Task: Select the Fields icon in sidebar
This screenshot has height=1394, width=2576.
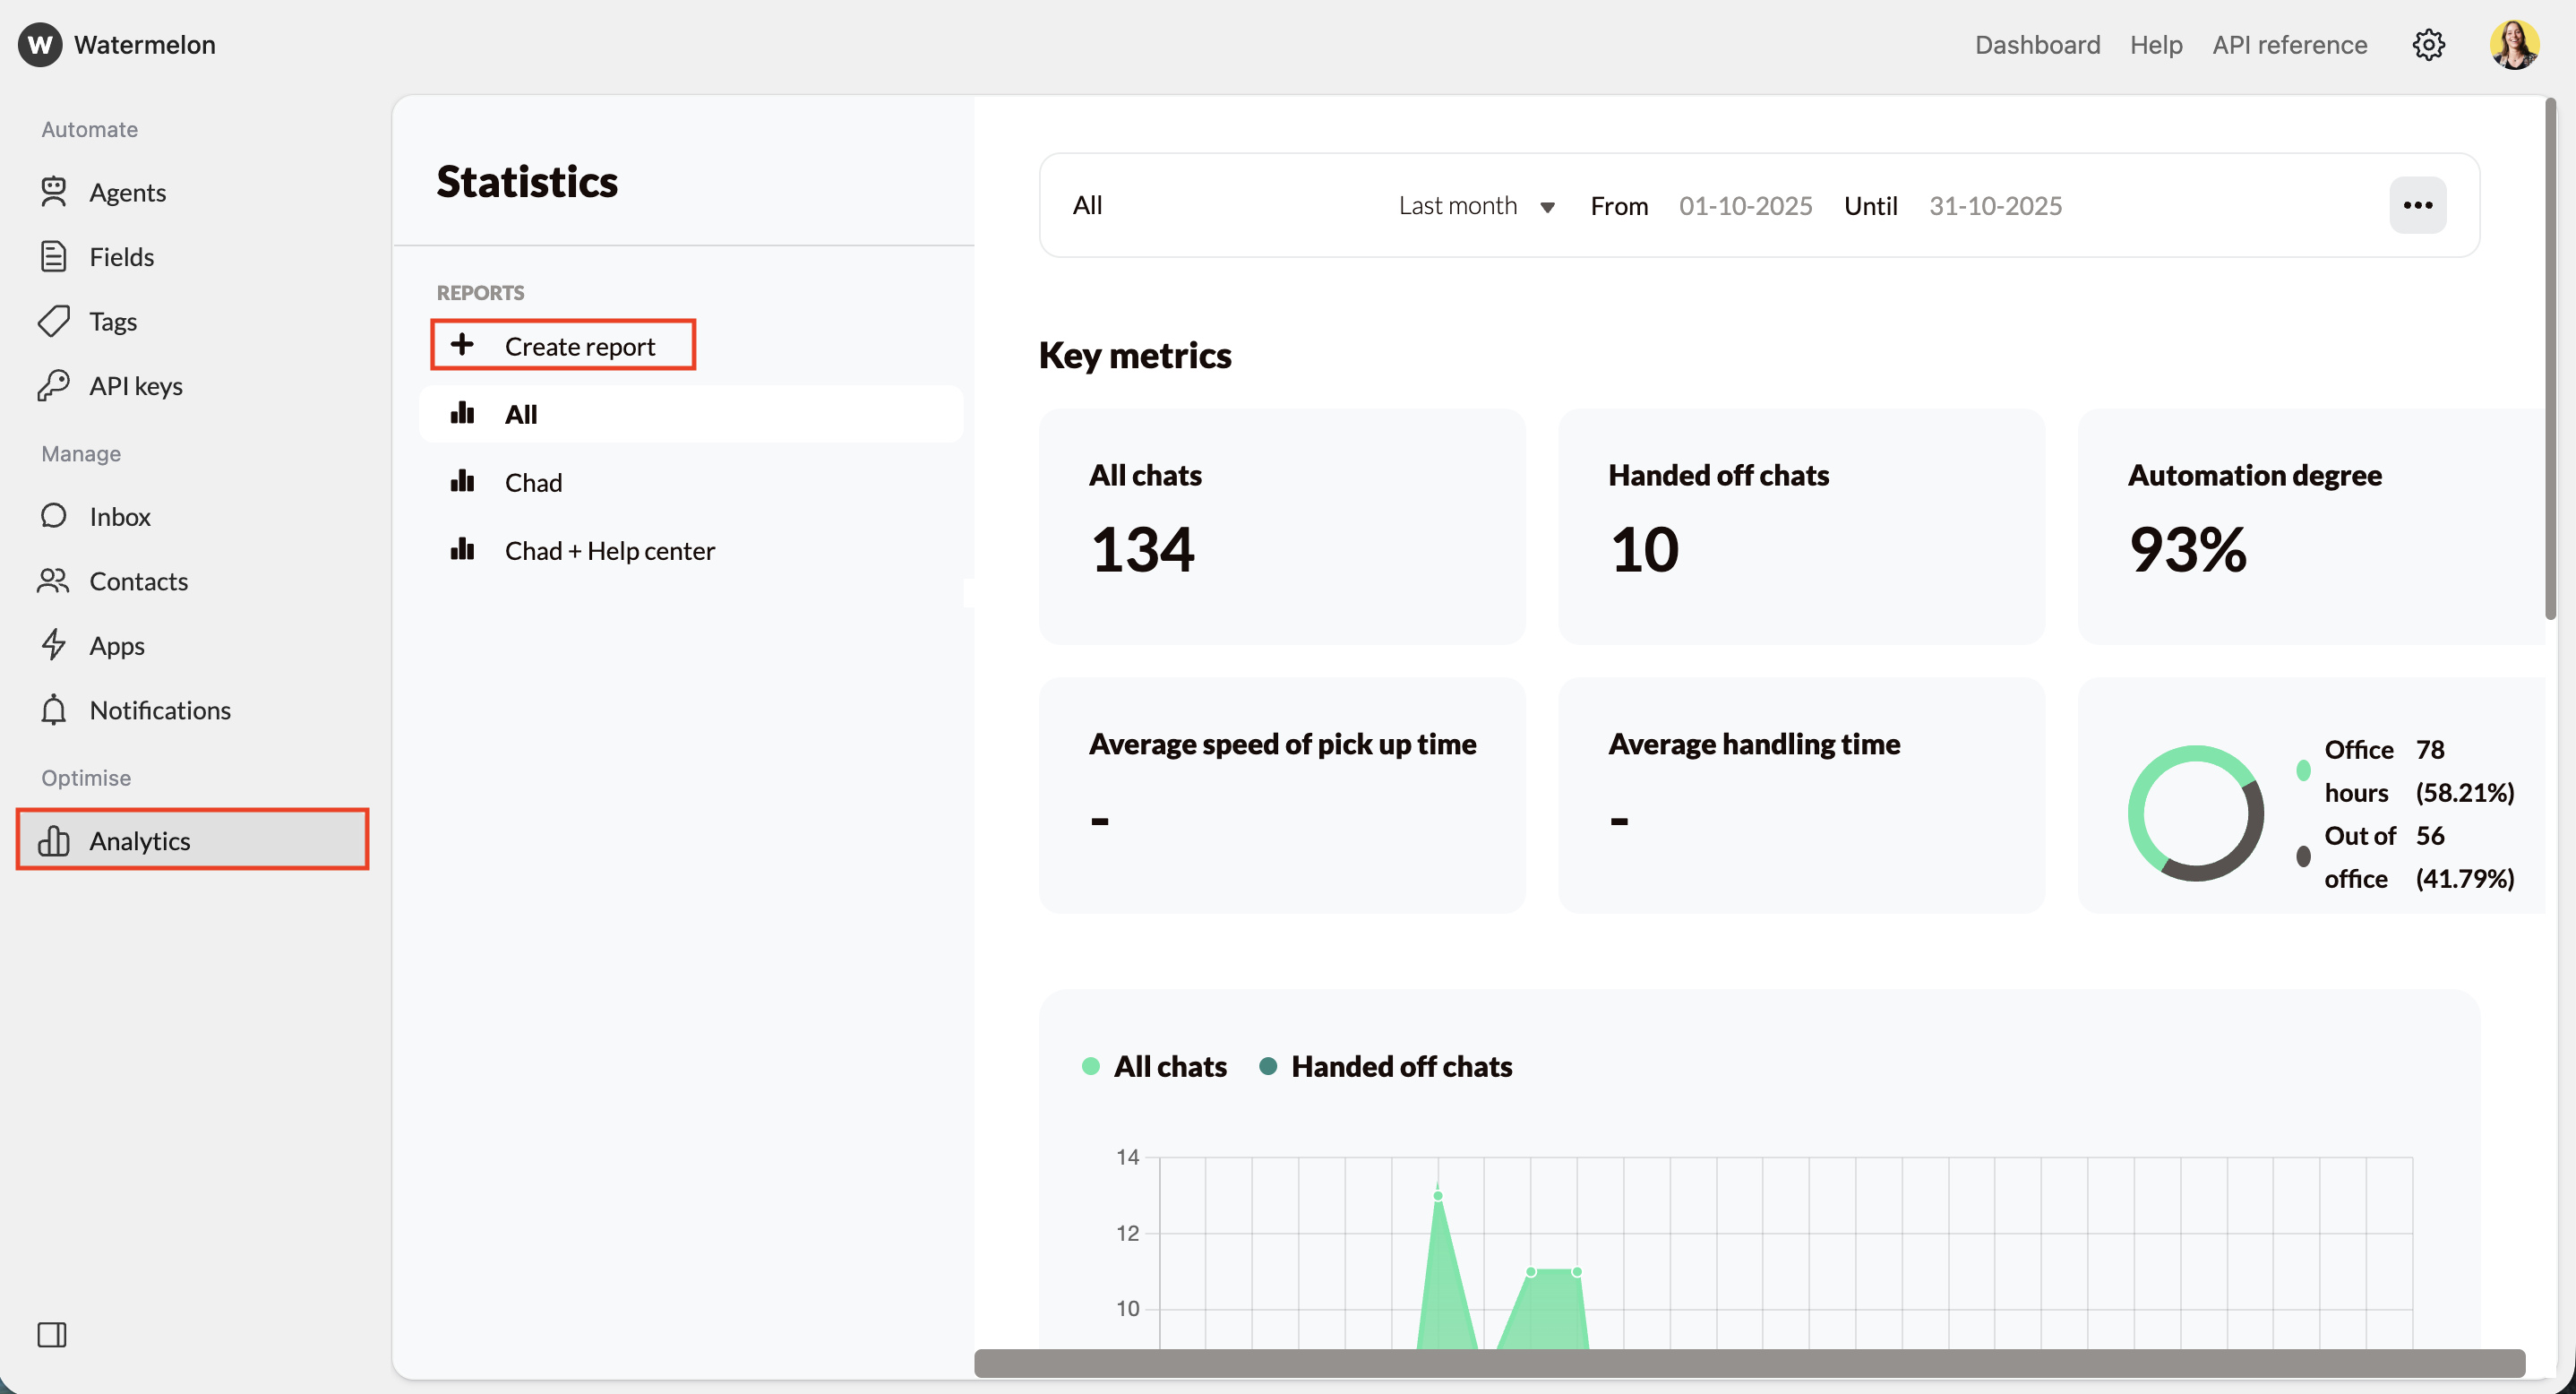Action: (55, 256)
